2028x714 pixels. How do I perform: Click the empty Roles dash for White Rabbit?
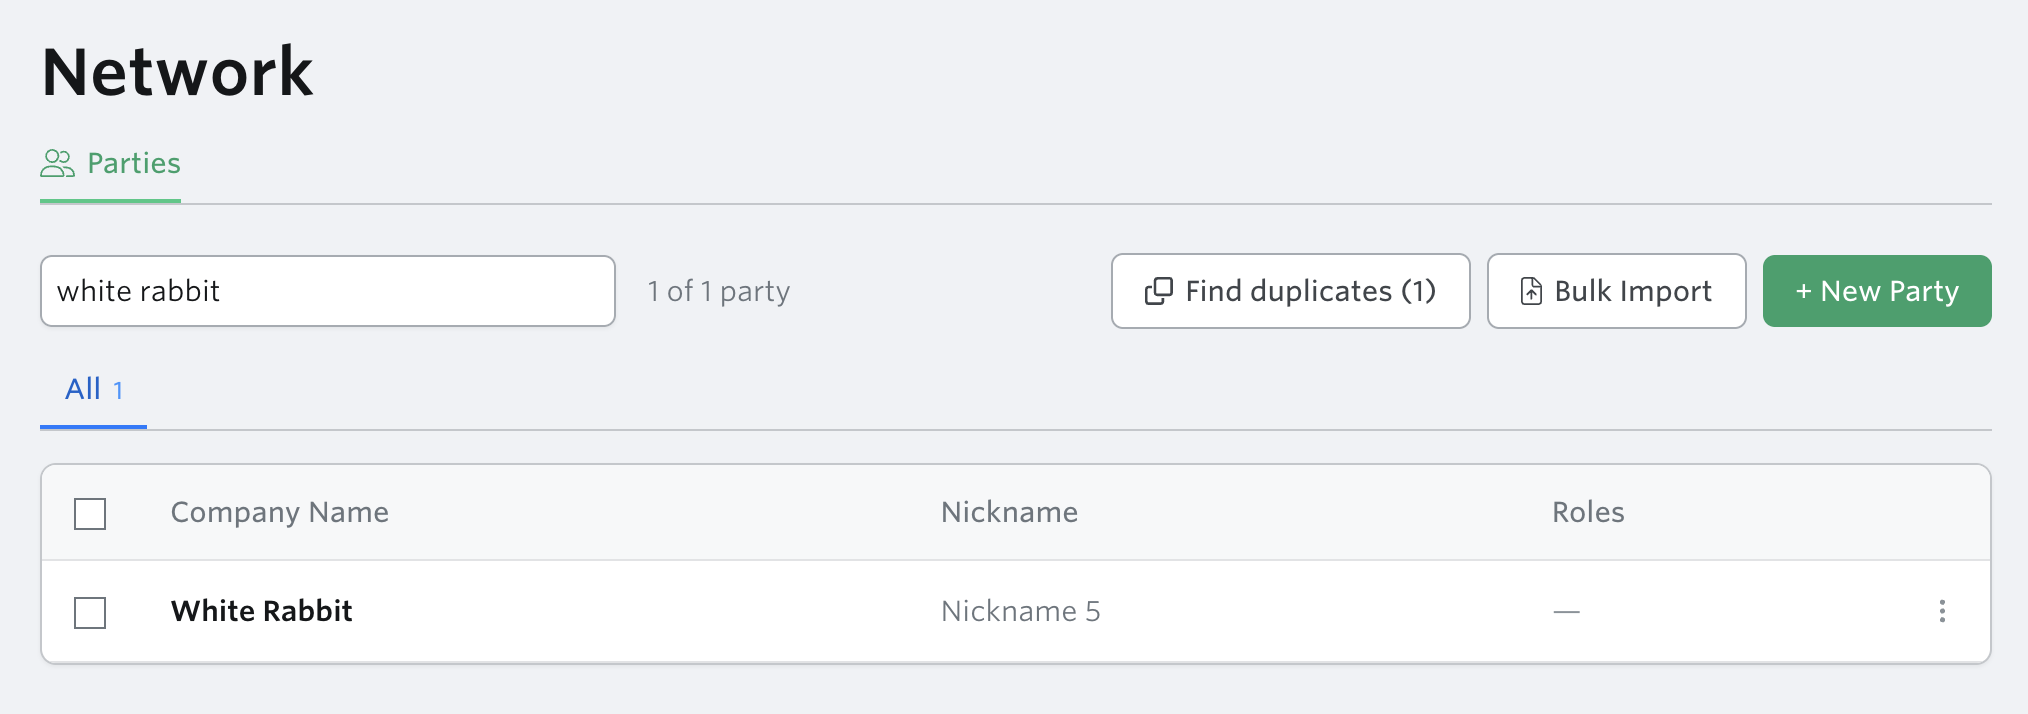[1566, 612]
